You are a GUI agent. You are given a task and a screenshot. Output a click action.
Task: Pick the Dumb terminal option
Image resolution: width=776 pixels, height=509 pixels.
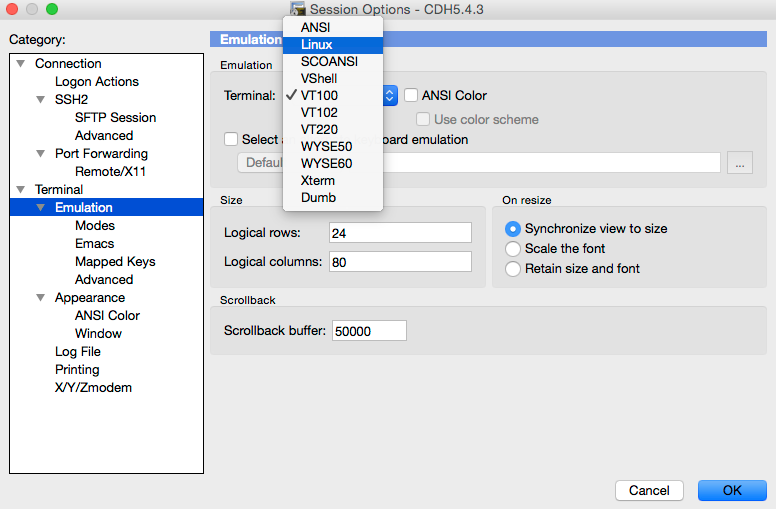point(333,198)
